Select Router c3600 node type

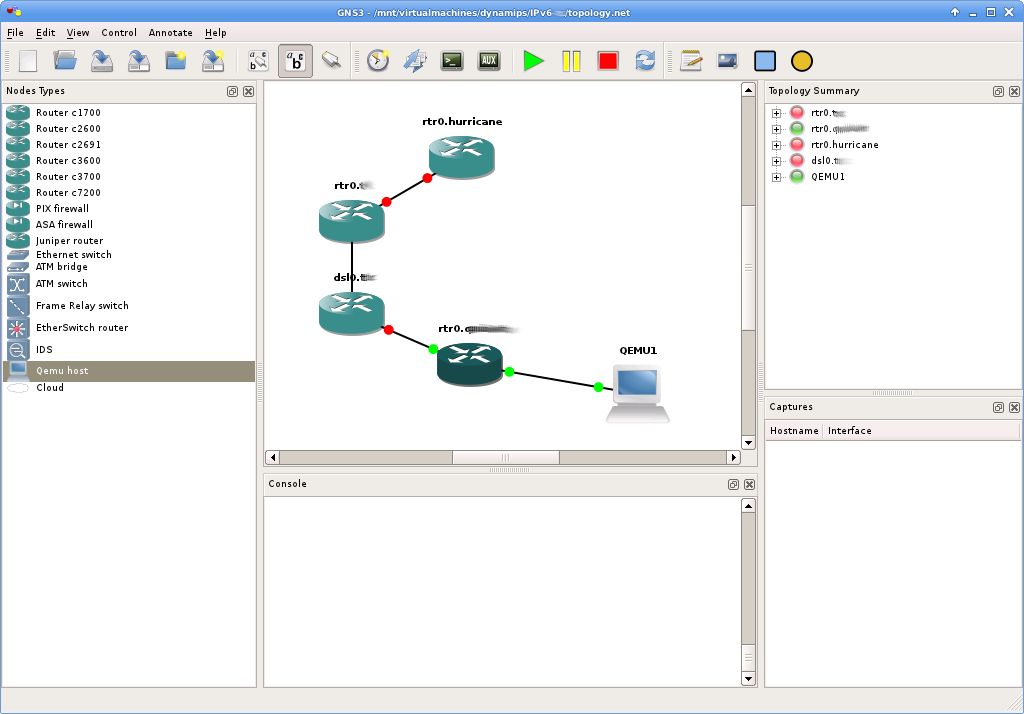(129, 161)
